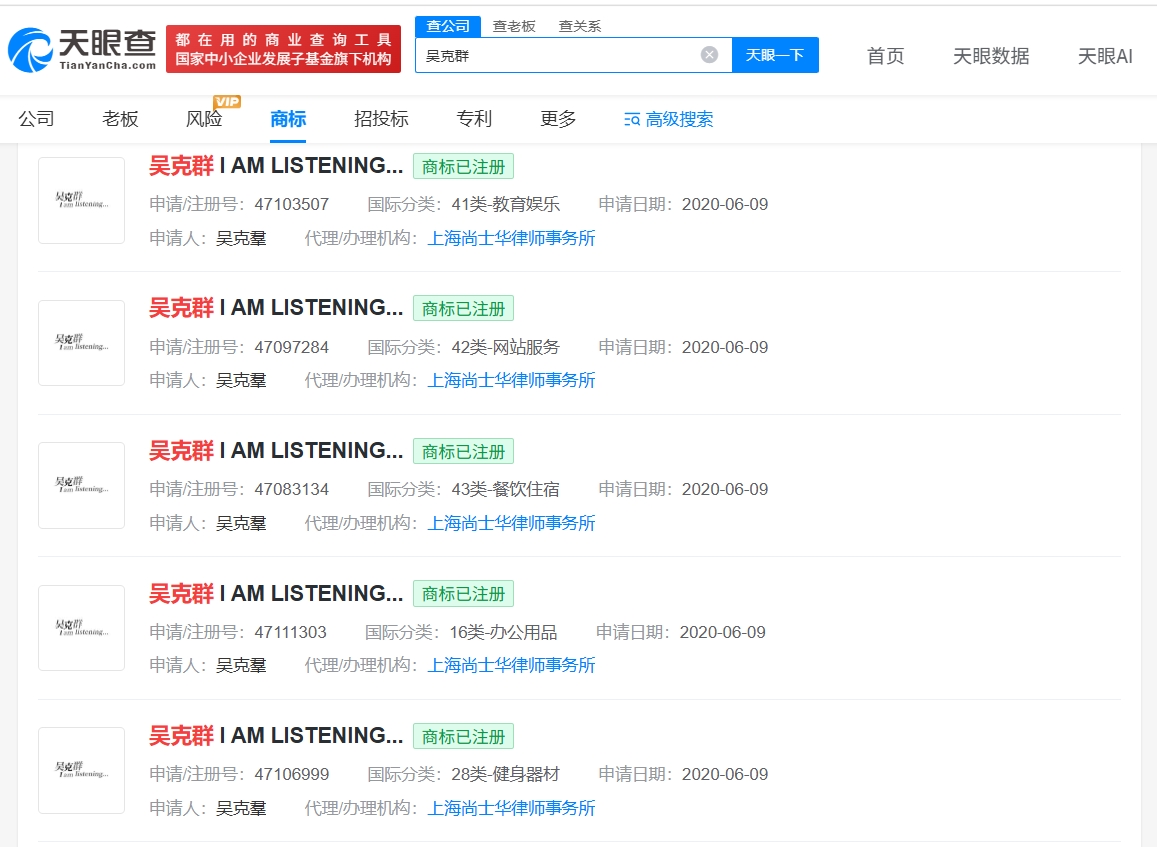Viewport: 1157px width, 847px height.
Task: Open 天眼AI in the top navigation
Action: pyautogui.click(x=1105, y=56)
